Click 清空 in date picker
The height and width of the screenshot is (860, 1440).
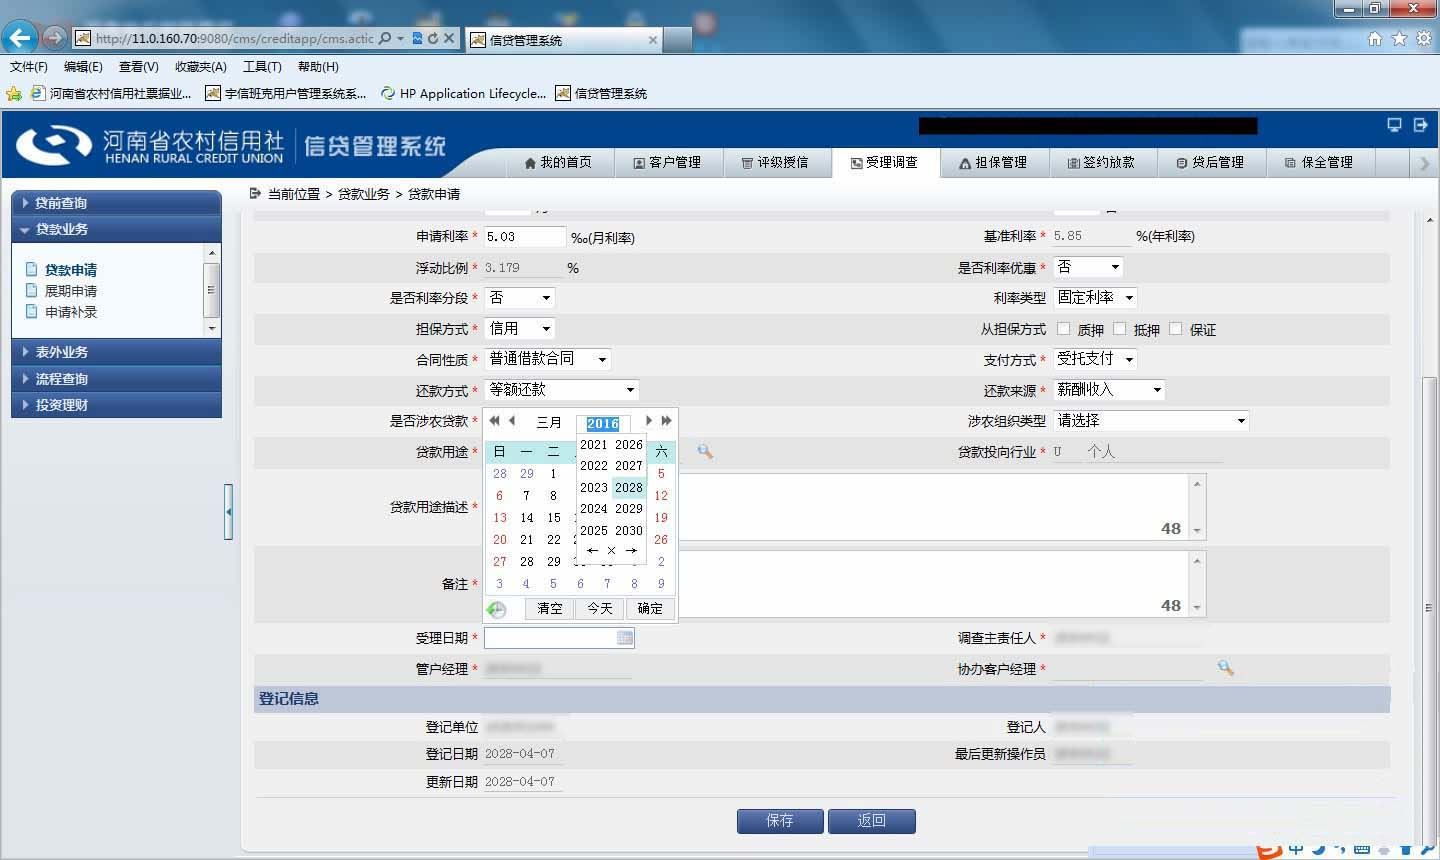(550, 609)
